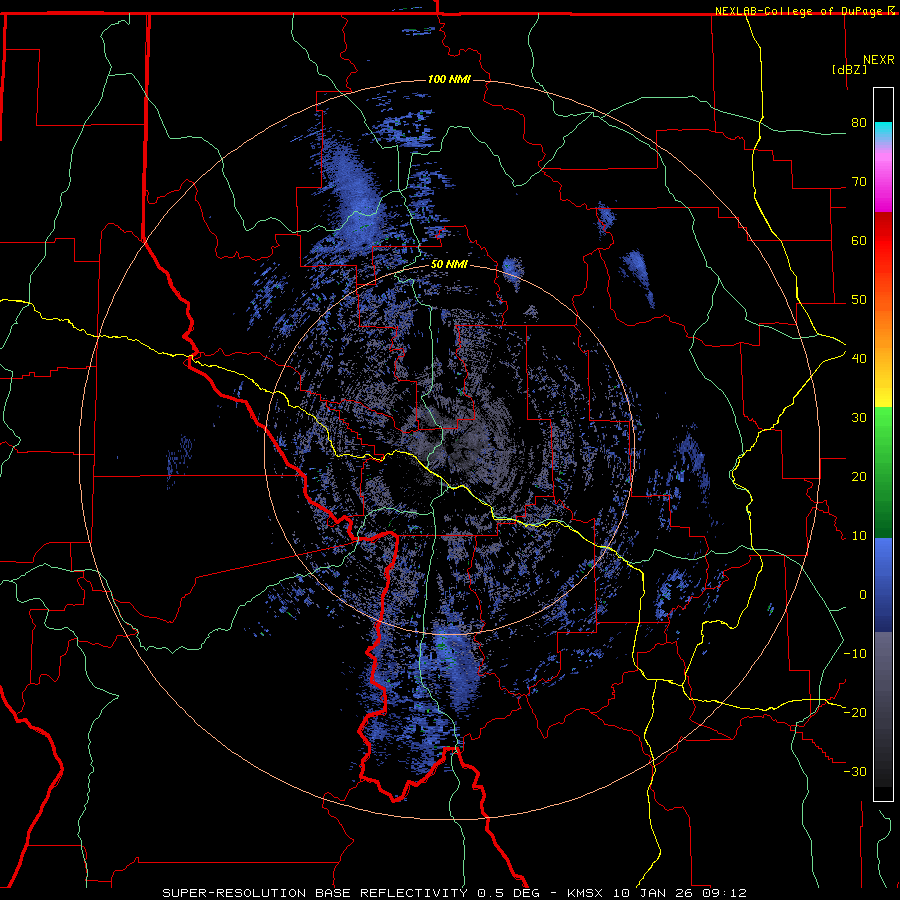Image resolution: width=900 pixels, height=900 pixels.
Task: Click the 50 NMI range ring label
Action: (449, 265)
